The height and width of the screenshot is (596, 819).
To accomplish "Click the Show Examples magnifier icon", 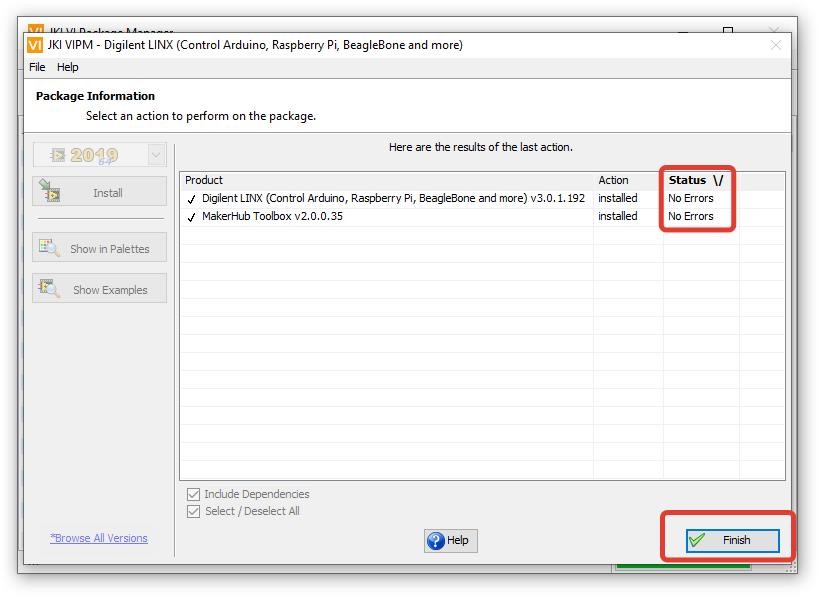I will point(48,290).
